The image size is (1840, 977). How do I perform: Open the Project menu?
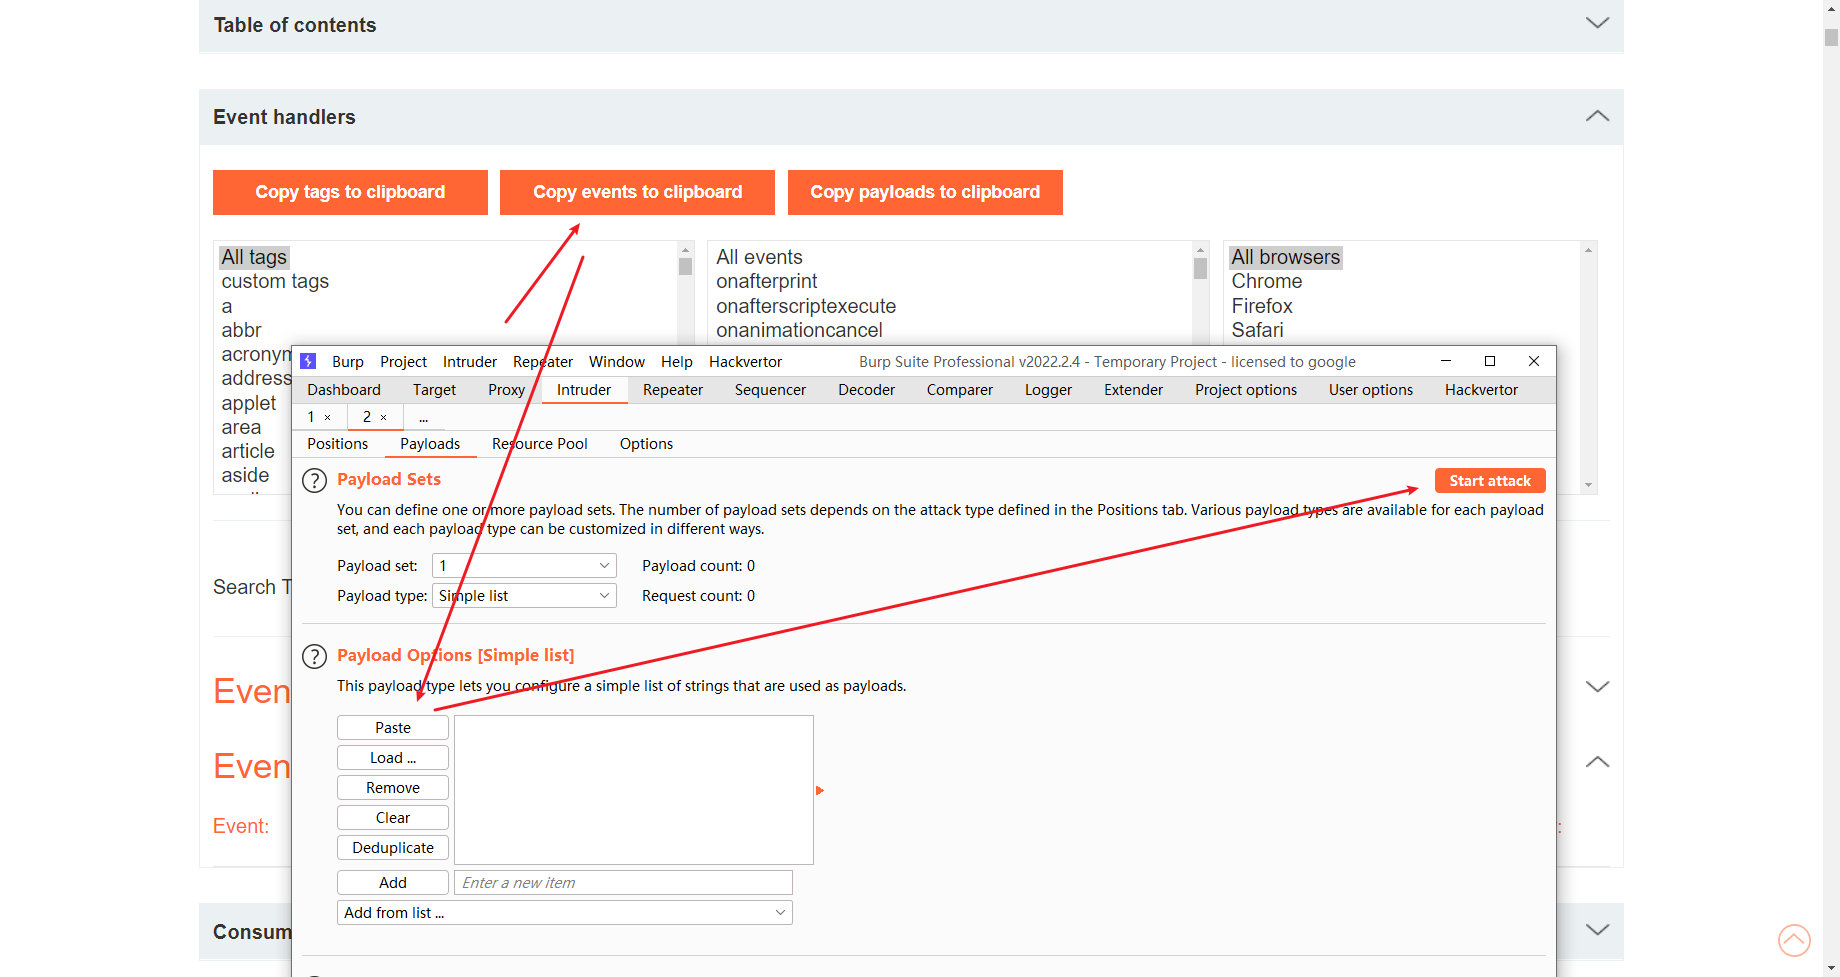403,362
